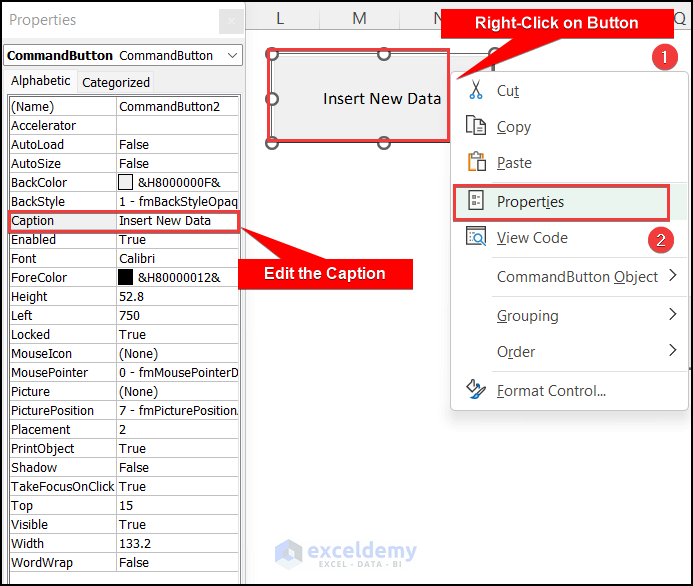Click the Insert New Data button

pyautogui.click(x=359, y=98)
